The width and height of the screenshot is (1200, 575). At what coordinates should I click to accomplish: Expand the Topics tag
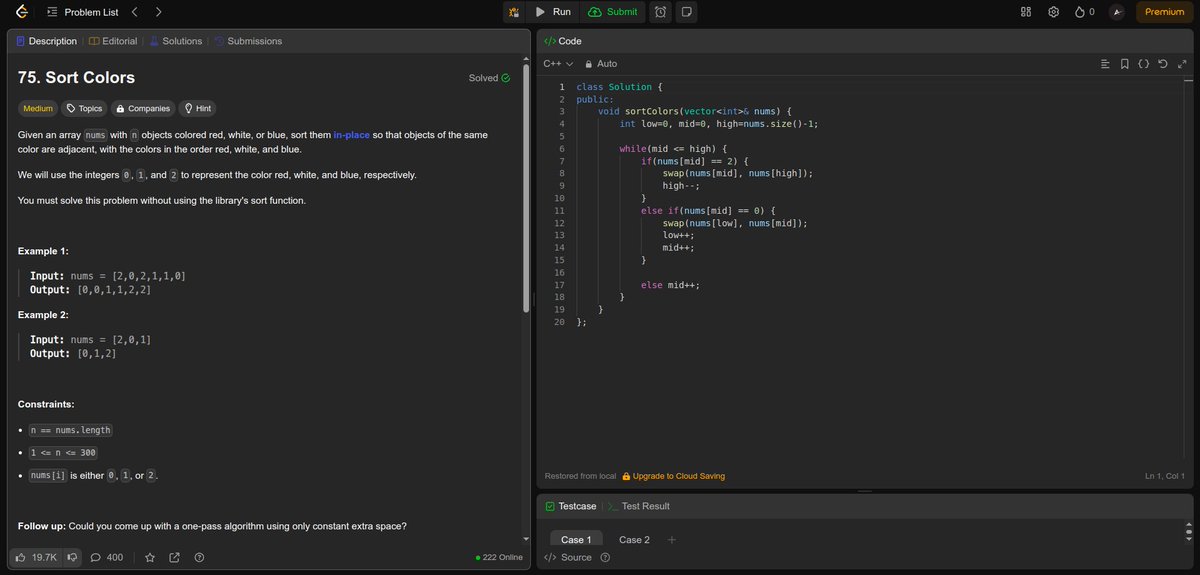pos(84,108)
